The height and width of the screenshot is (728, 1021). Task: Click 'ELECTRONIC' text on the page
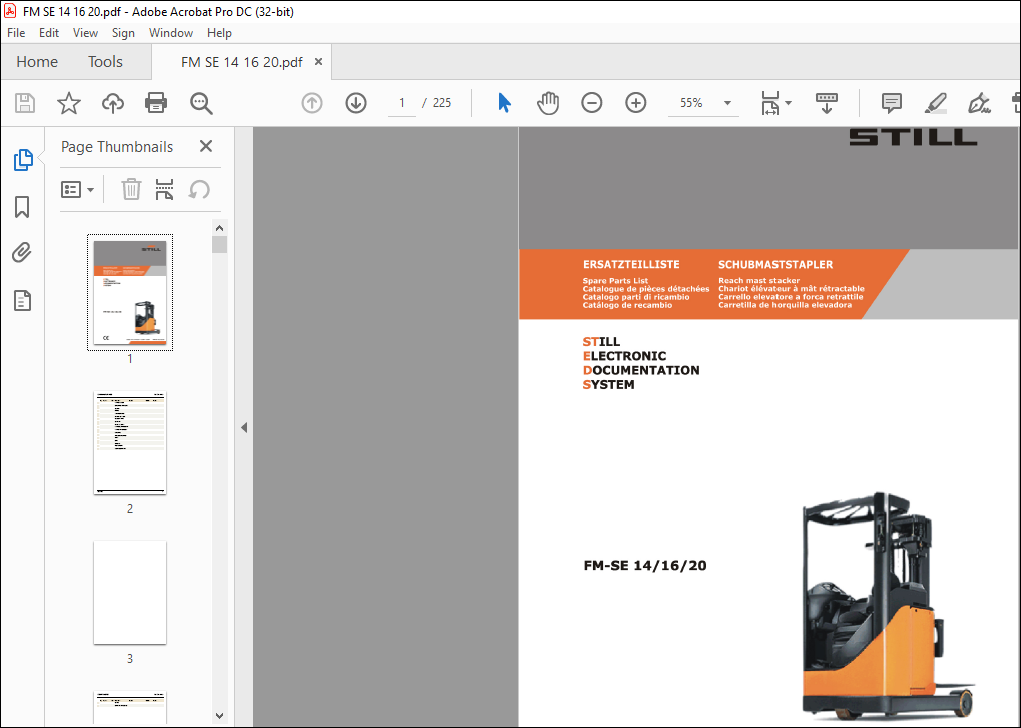[x=624, y=356]
